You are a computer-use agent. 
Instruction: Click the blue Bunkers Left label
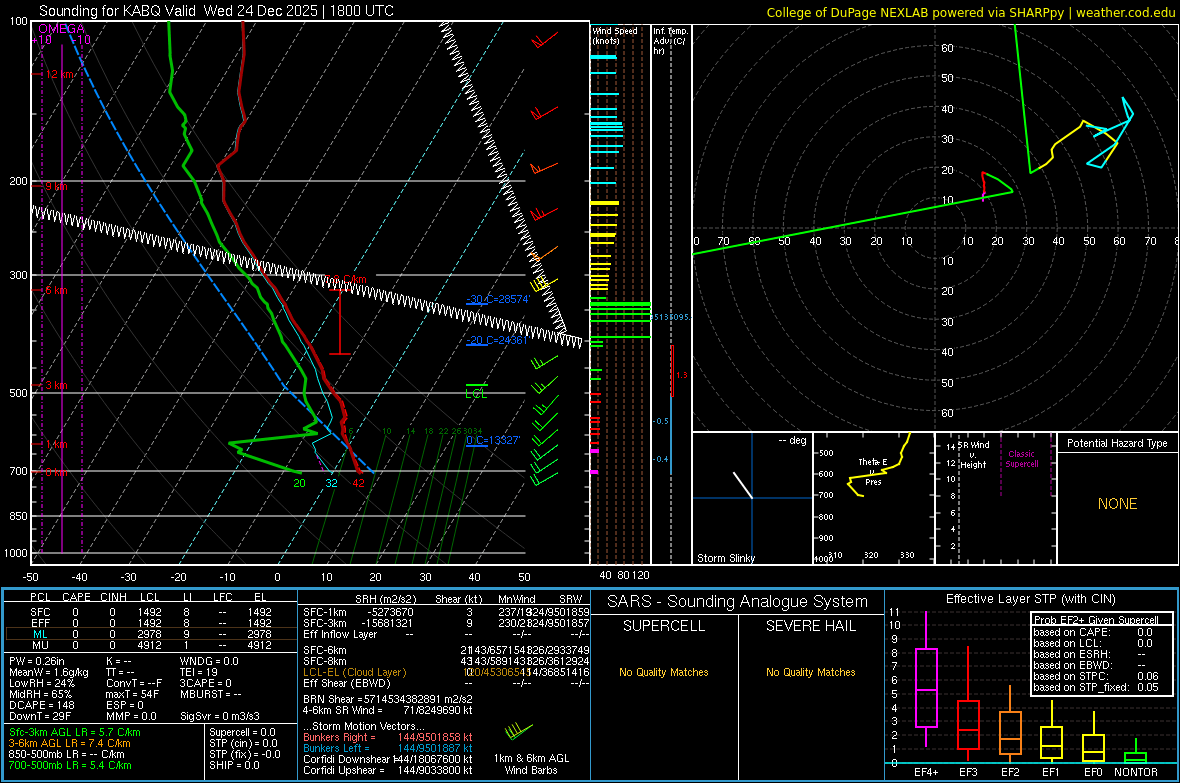click(336, 748)
